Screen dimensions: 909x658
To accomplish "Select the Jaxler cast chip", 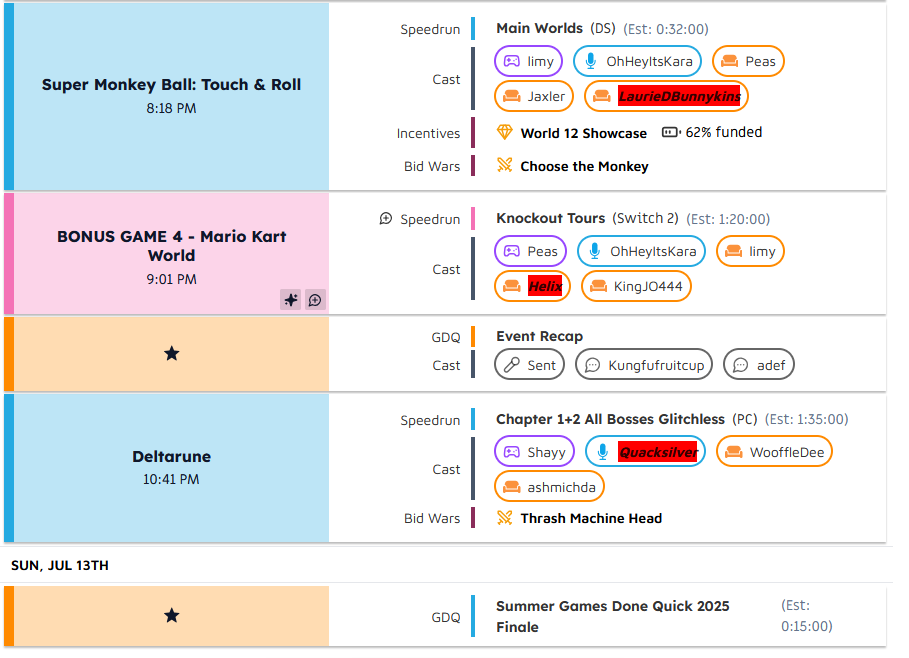I will [534, 96].
